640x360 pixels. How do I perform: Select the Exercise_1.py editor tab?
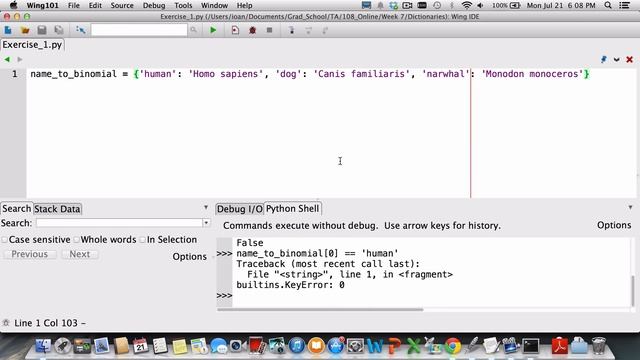coord(32,45)
